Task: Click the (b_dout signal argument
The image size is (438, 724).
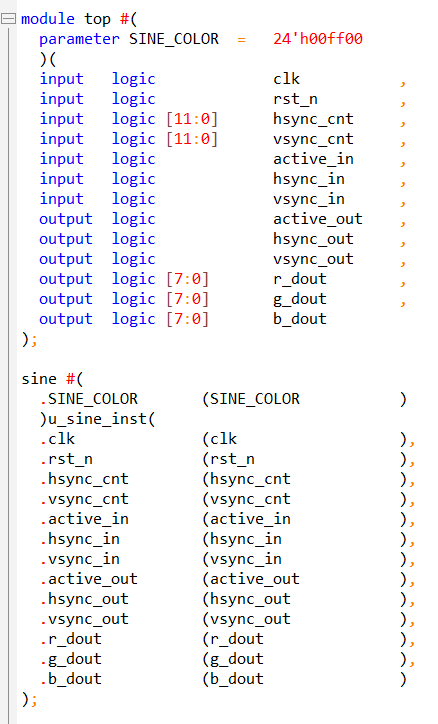Action: [x=233, y=679]
